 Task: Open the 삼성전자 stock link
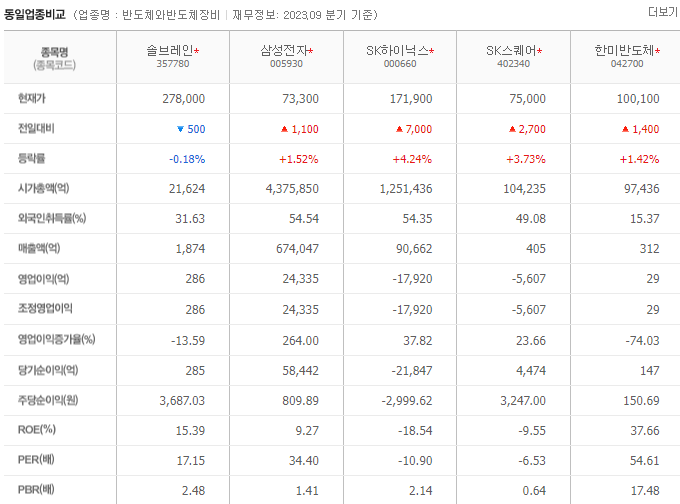[x=284, y=51]
